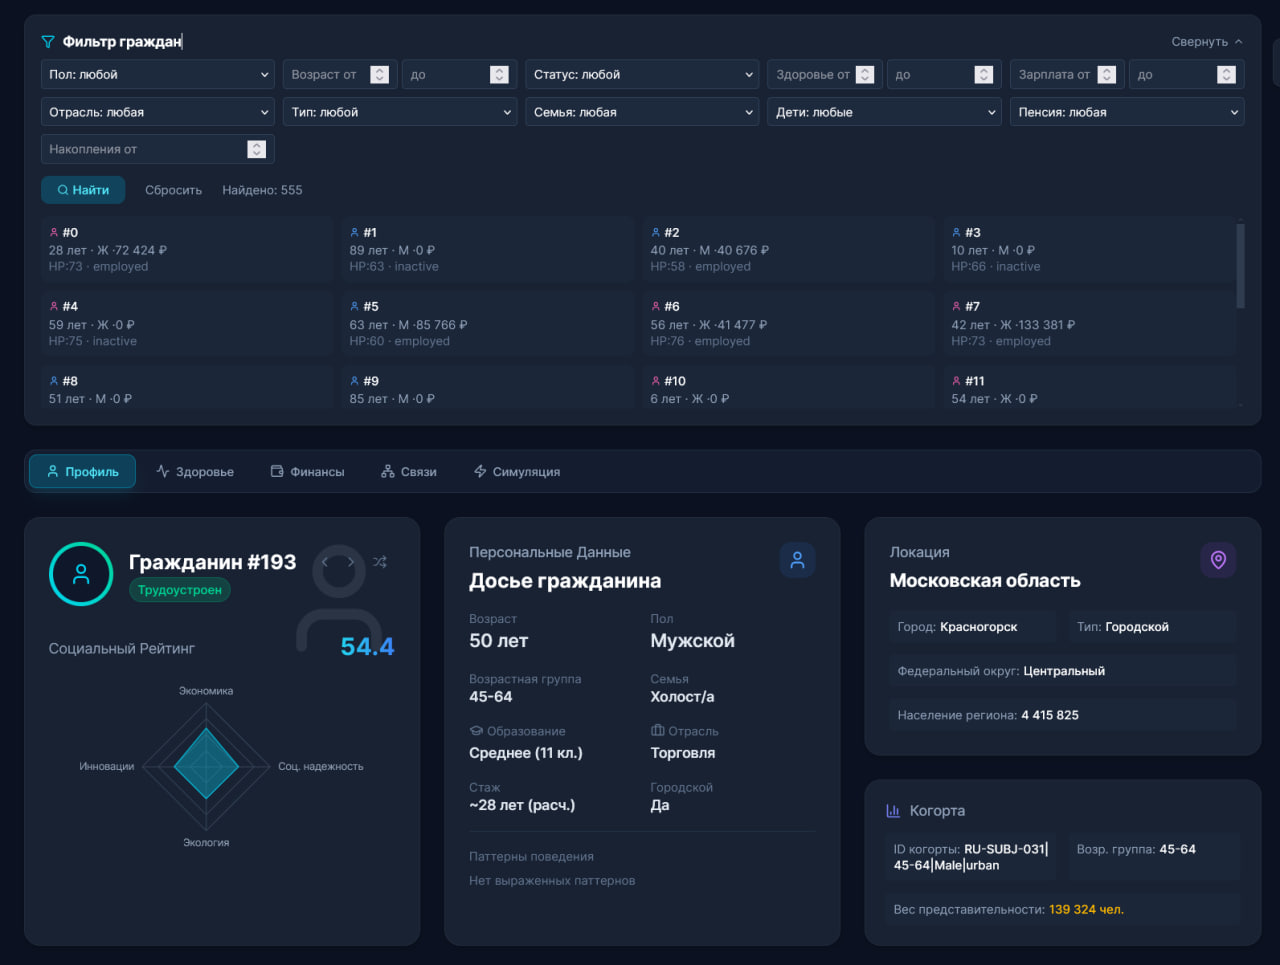Viewport: 1280px width, 965px height.
Task: Click the Возр. группа: 45-64 box
Action: tap(1154, 857)
